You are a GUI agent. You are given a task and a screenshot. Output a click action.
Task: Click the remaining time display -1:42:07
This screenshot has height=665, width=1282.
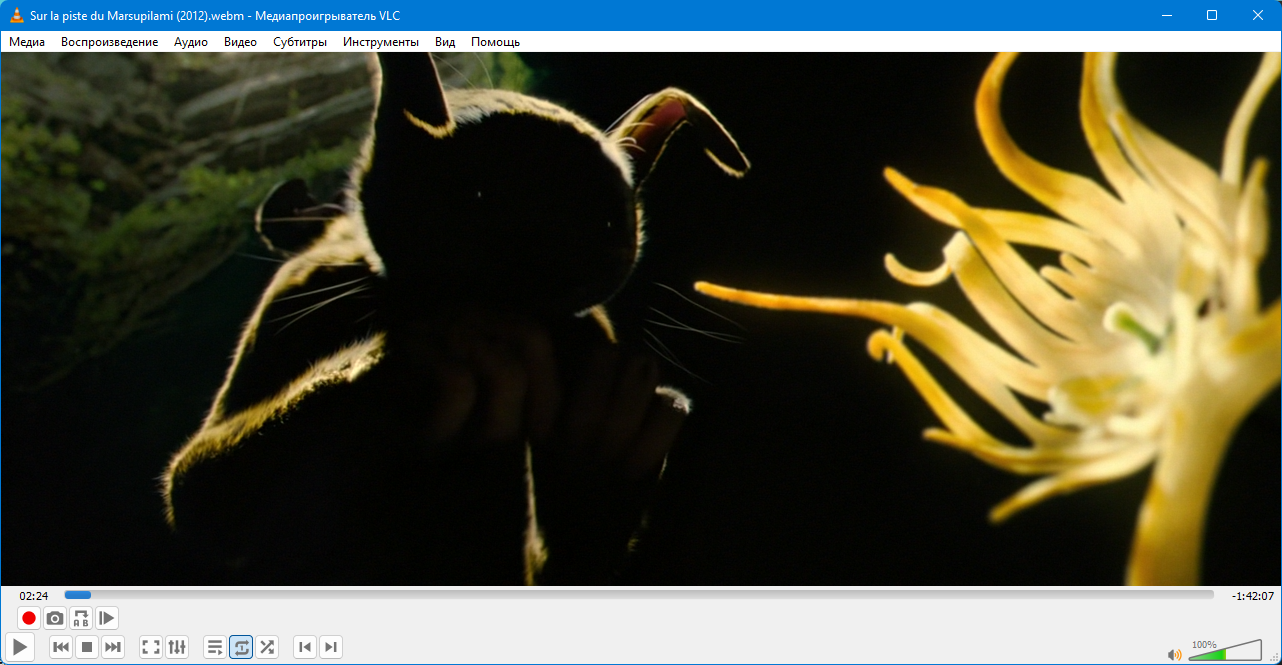pos(1252,596)
